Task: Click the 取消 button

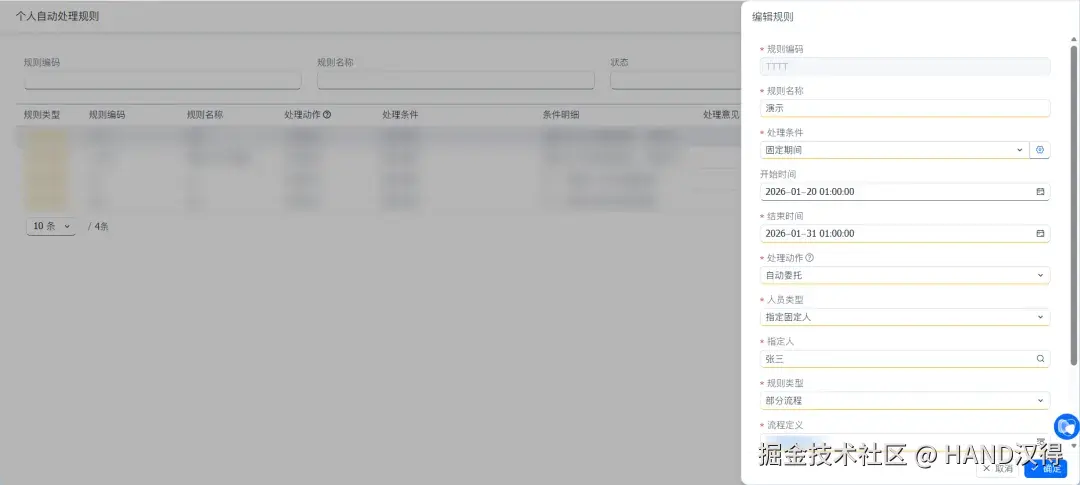Action: 997,468
